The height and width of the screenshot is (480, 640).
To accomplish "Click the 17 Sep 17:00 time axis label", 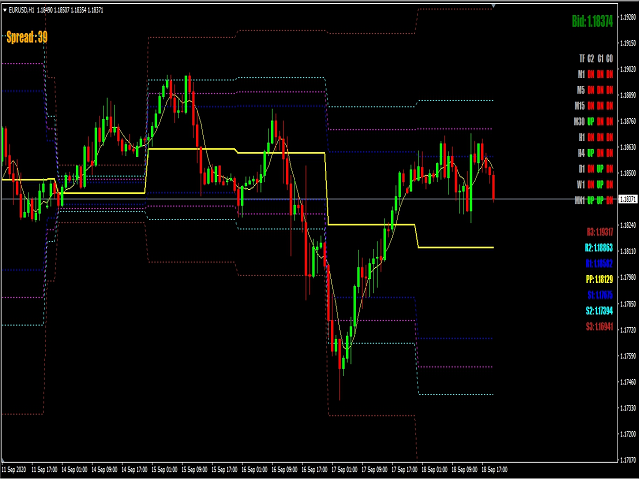I will point(404,470).
